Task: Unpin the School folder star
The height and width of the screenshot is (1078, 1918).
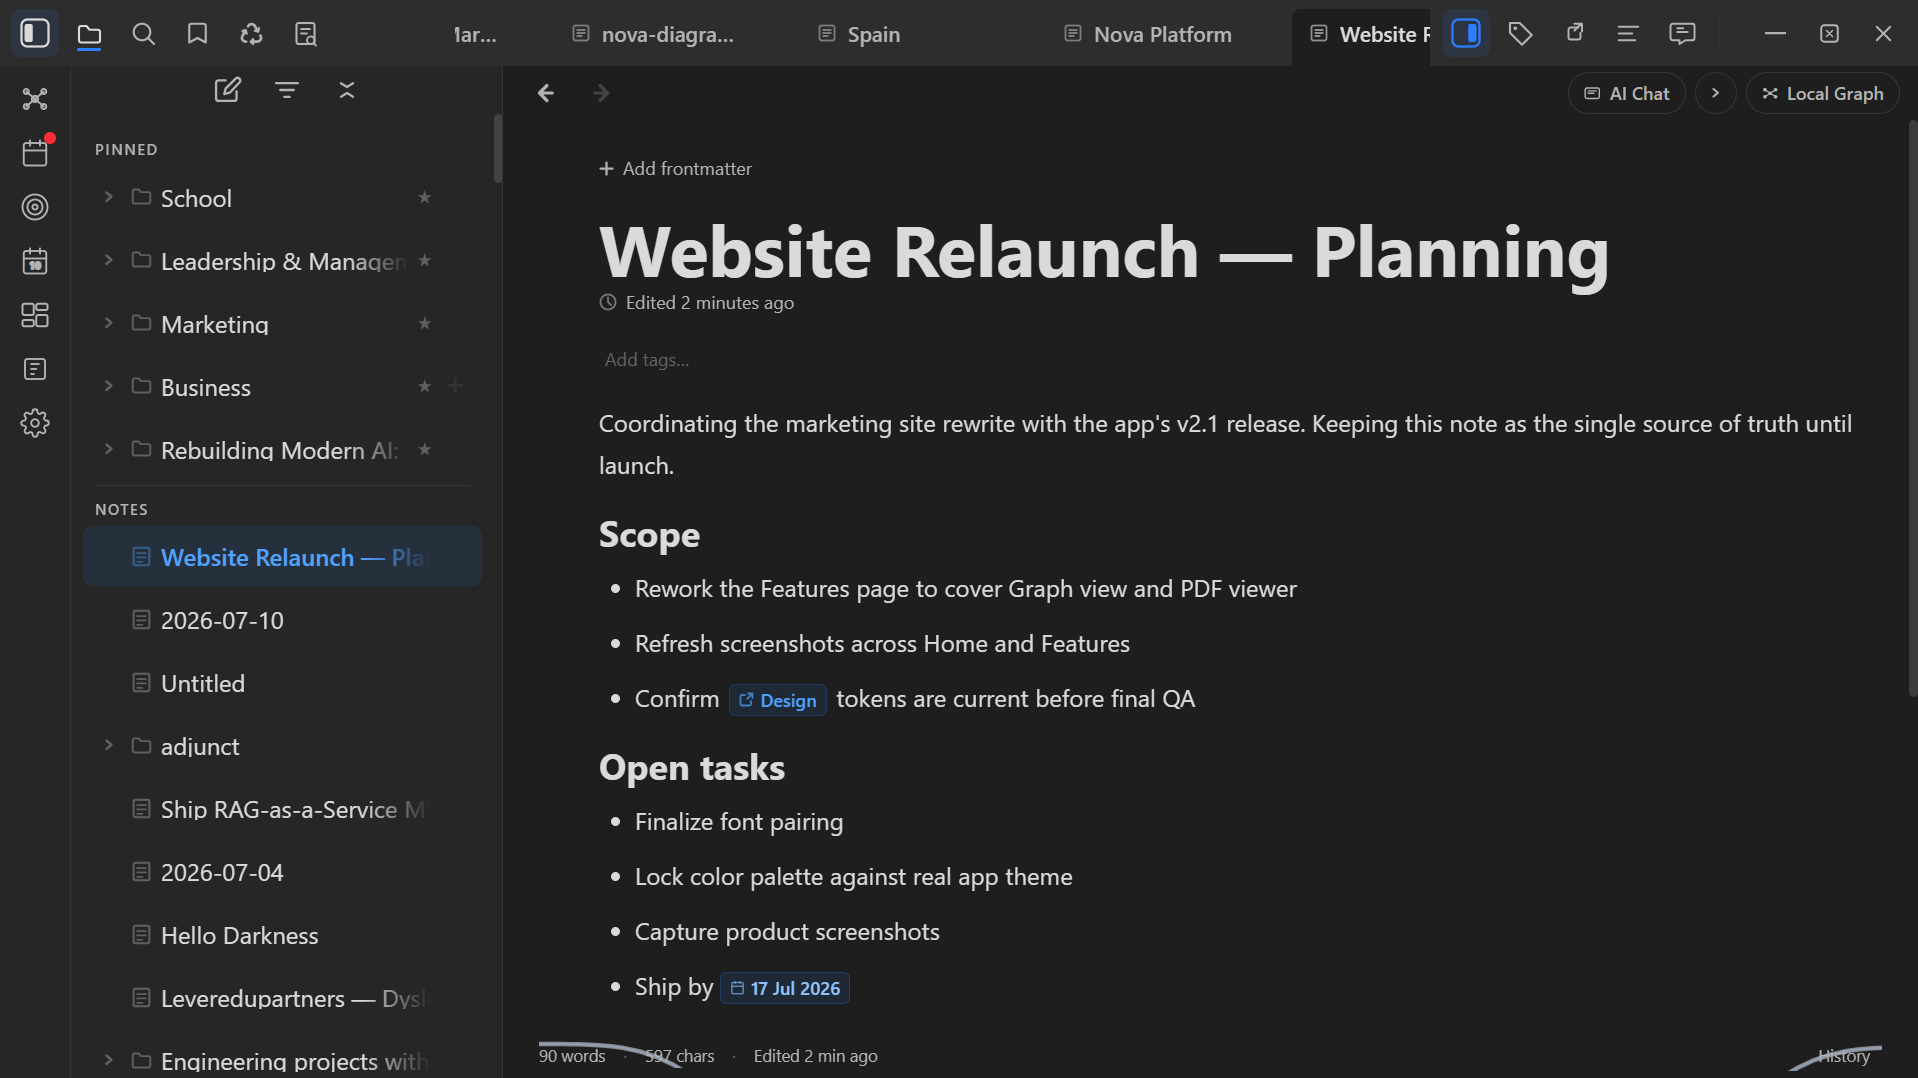Action: click(x=425, y=198)
